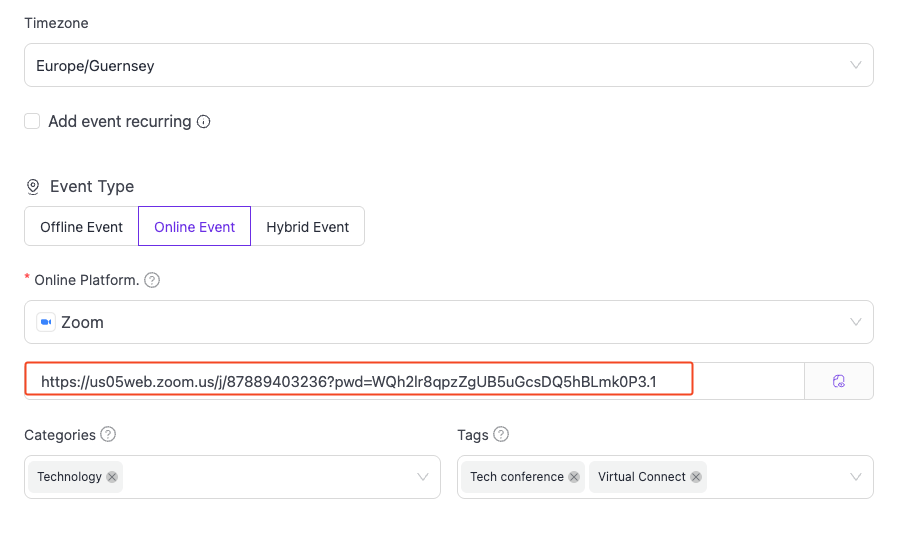The height and width of the screenshot is (549, 914).
Task: Click the info icon beside Add event recurring
Action: [204, 122]
